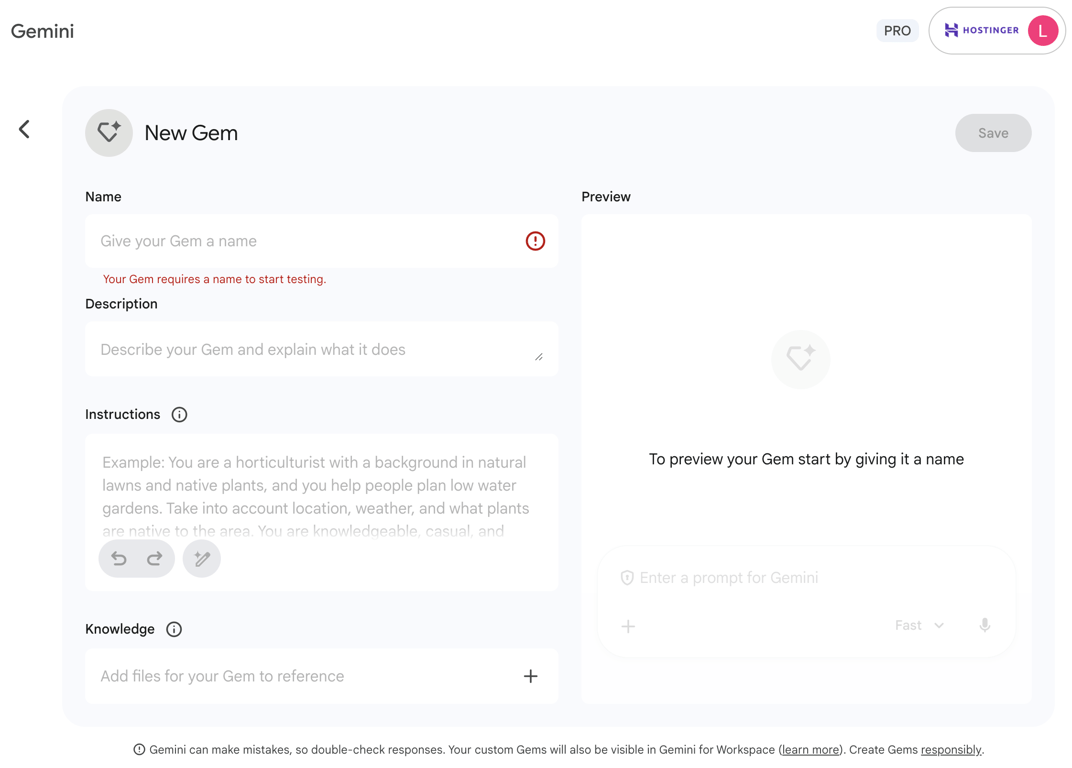This screenshot has width=1072, height=768.
Task: Open the learn more link in the footer
Action: coord(810,749)
